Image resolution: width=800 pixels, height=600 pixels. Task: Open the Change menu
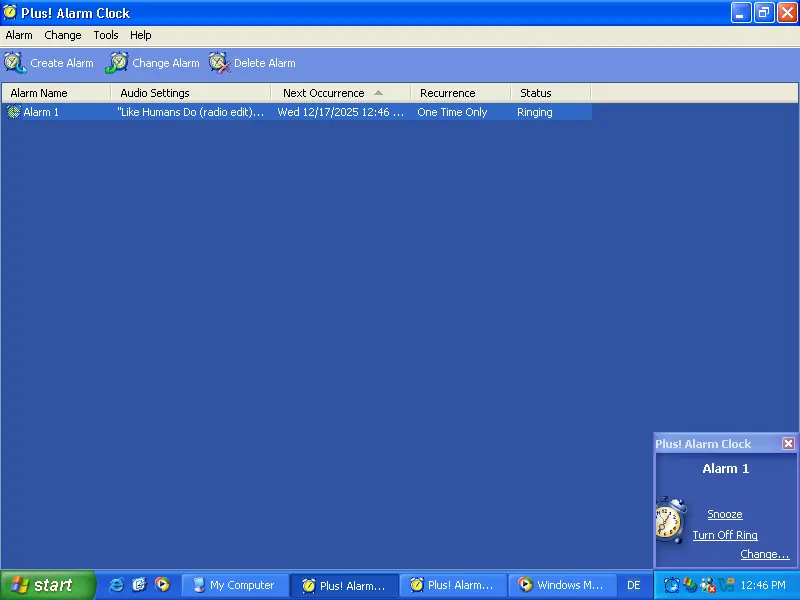coord(63,35)
